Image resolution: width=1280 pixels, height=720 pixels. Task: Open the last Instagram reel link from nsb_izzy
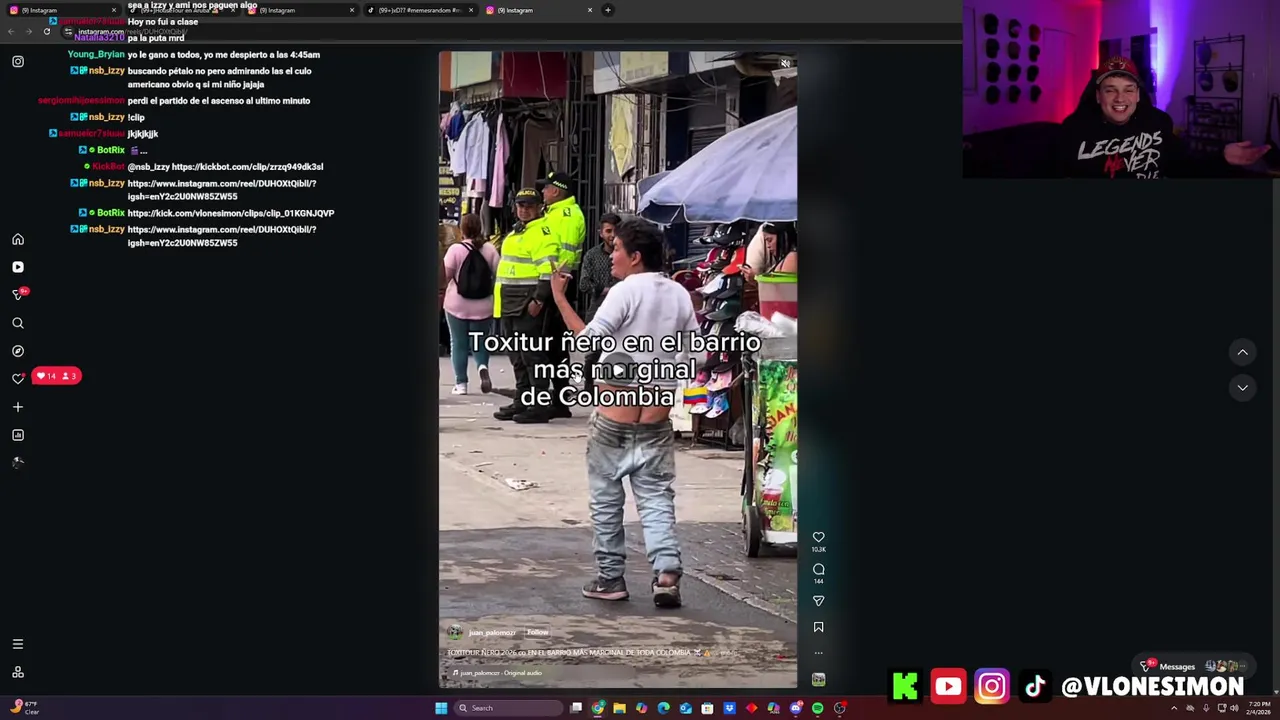point(221,236)
